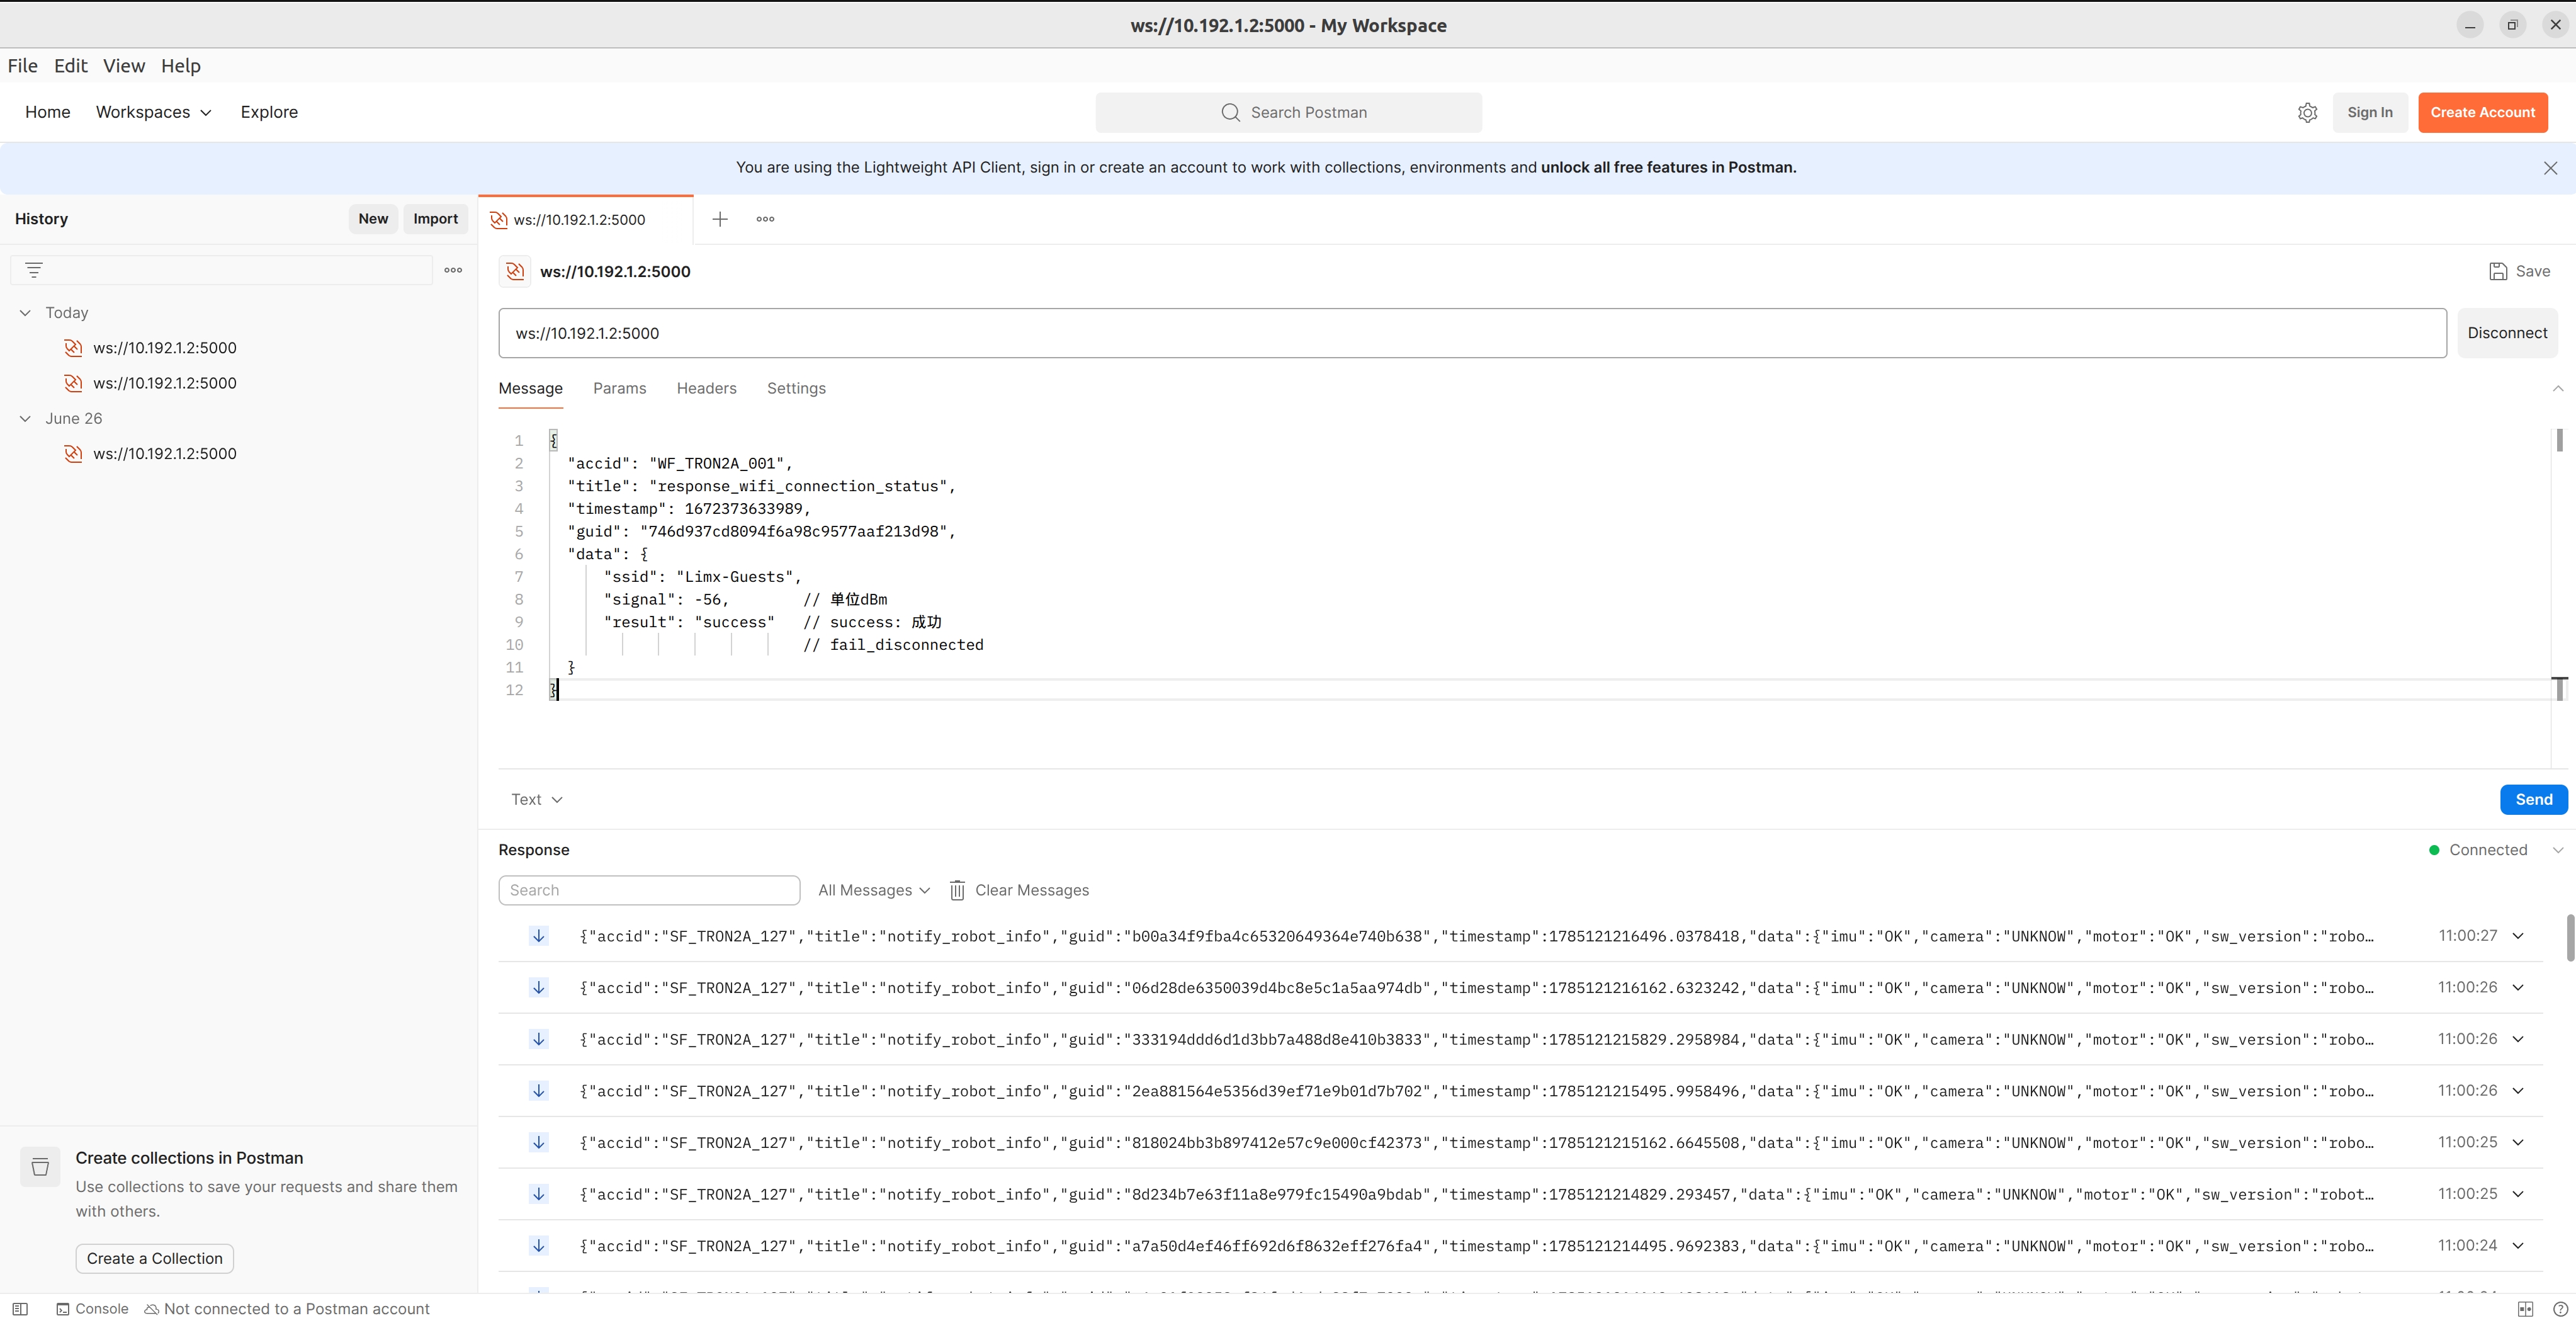
Task: Open History sidebar three-dot options
Action: click(453, 270)
